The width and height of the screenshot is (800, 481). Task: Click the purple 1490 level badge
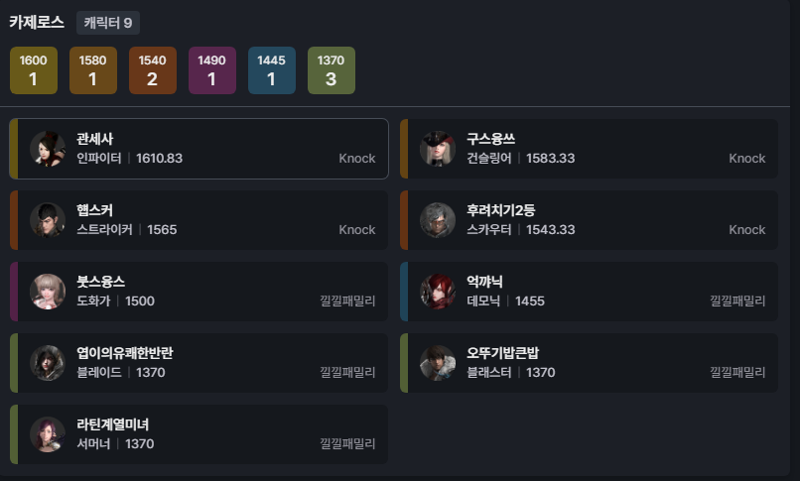212,70
